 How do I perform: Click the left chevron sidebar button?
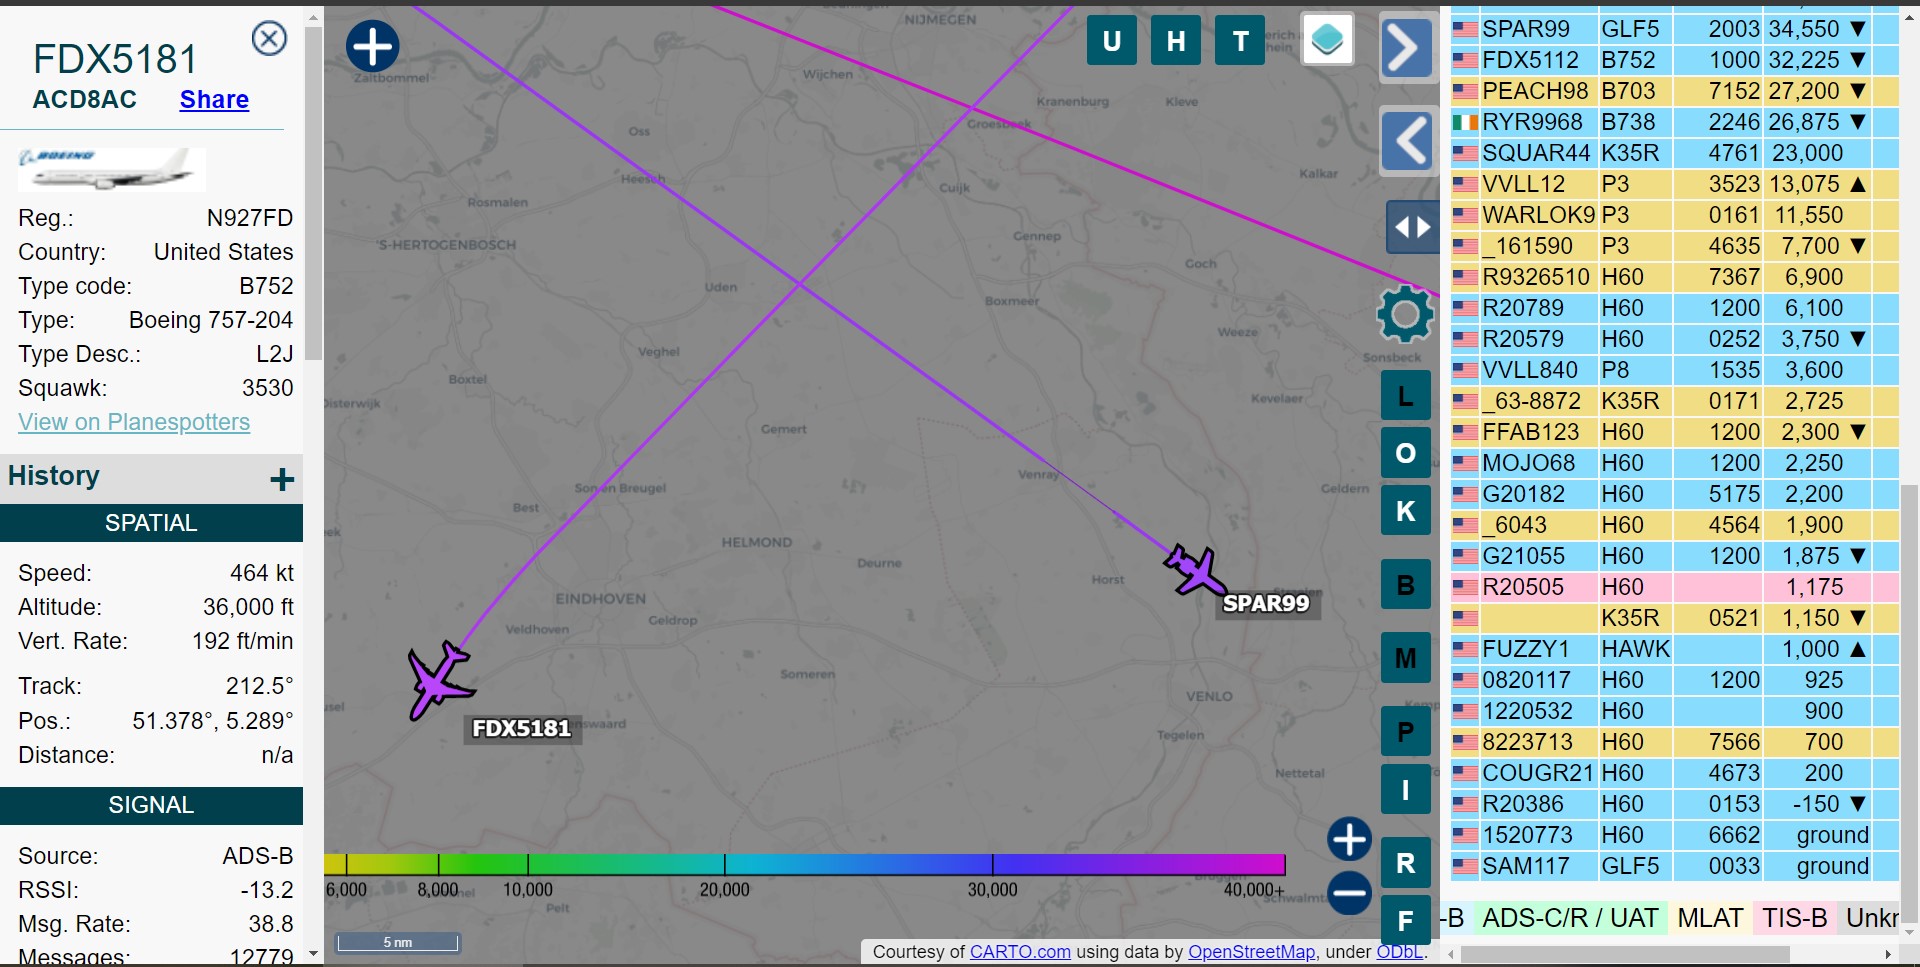[1409, 141]
